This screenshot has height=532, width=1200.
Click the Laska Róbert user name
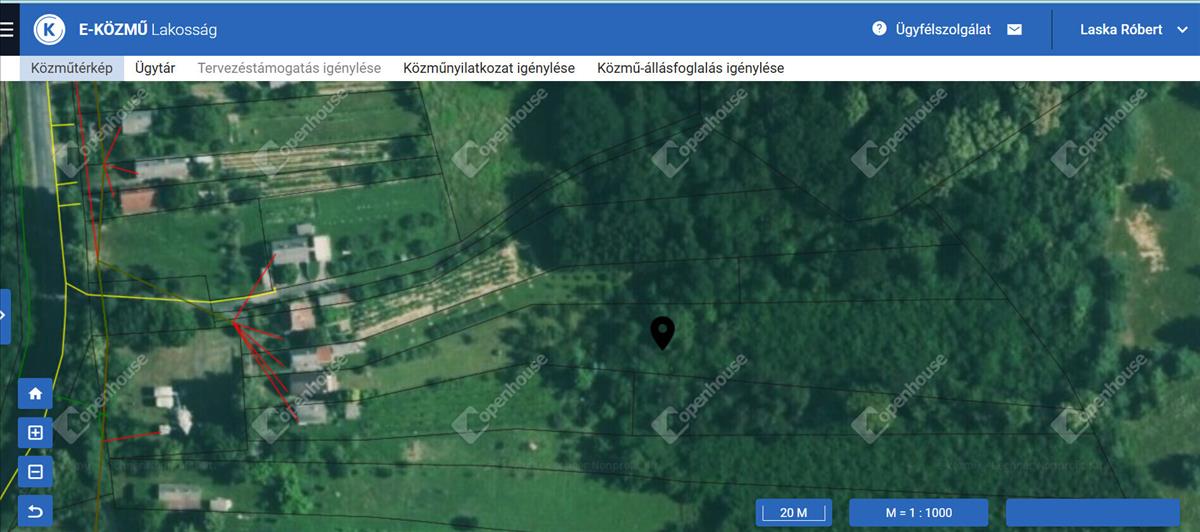pos(1120,30)
